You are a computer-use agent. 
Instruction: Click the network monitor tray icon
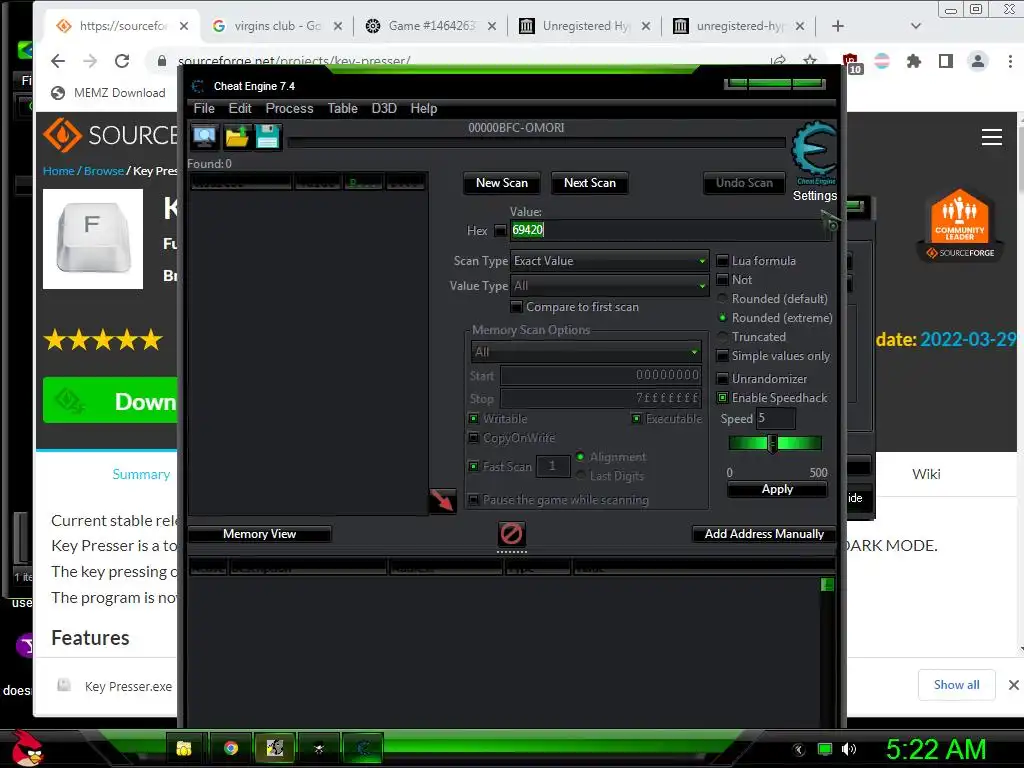825,749
